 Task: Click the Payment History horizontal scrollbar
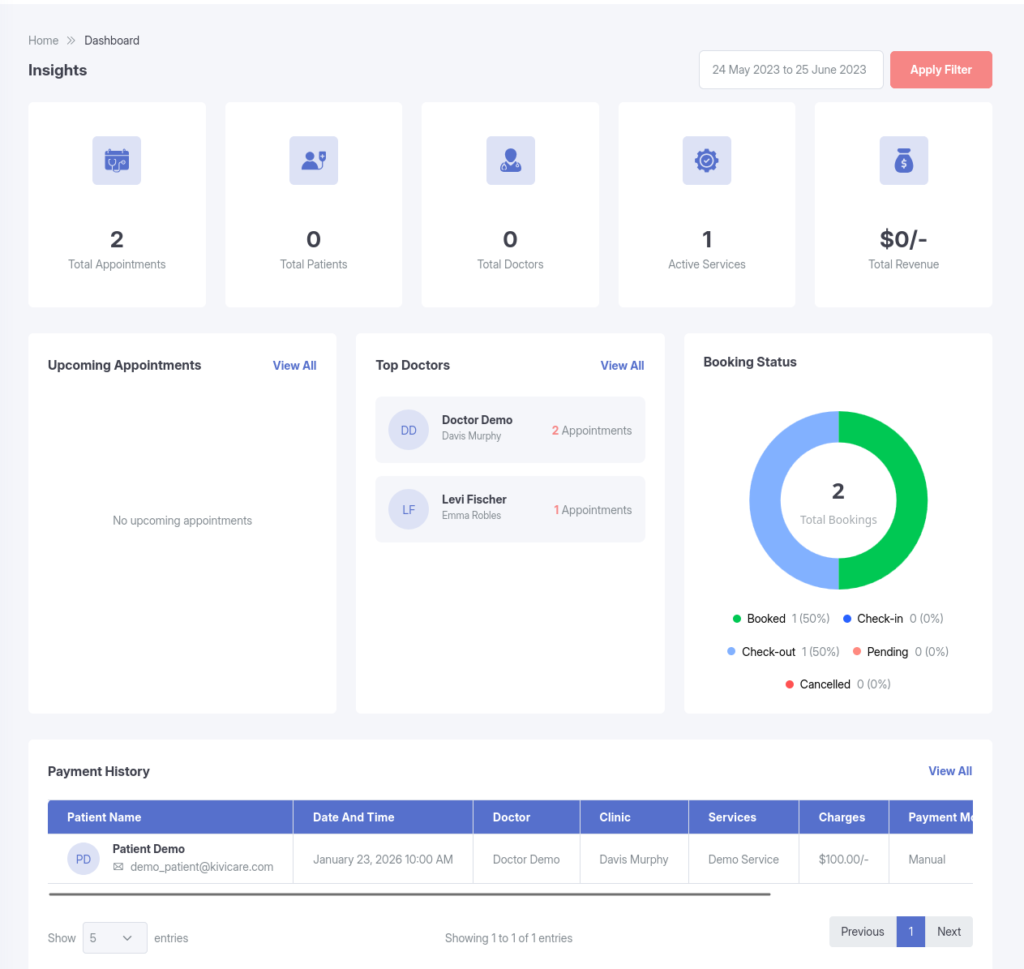[x=410, y=893]
